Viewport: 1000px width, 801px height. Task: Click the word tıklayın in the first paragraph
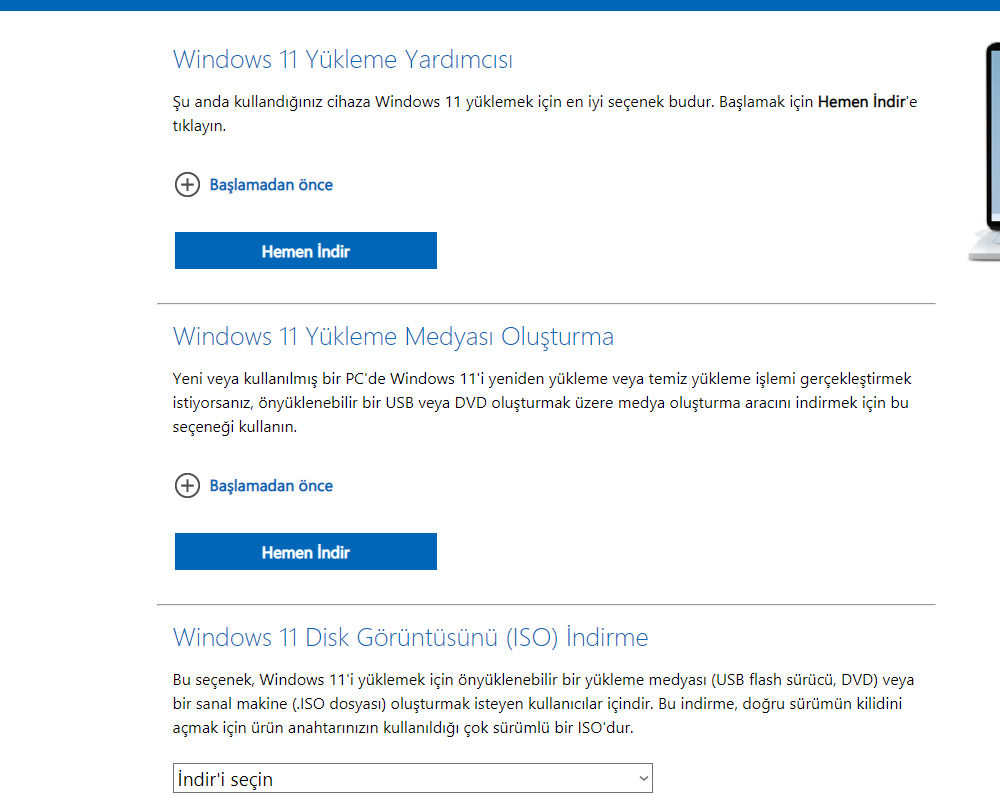pos(200,126)
